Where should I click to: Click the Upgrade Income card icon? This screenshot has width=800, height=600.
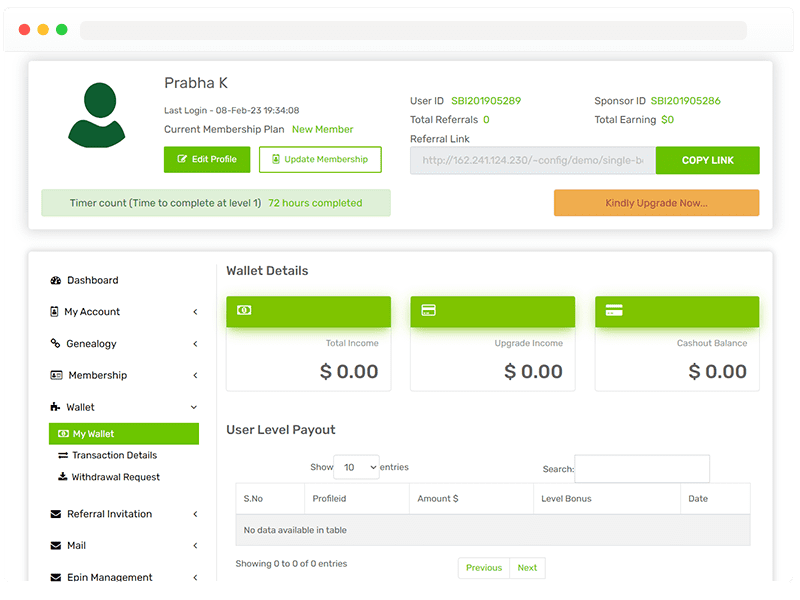(428, 311)
